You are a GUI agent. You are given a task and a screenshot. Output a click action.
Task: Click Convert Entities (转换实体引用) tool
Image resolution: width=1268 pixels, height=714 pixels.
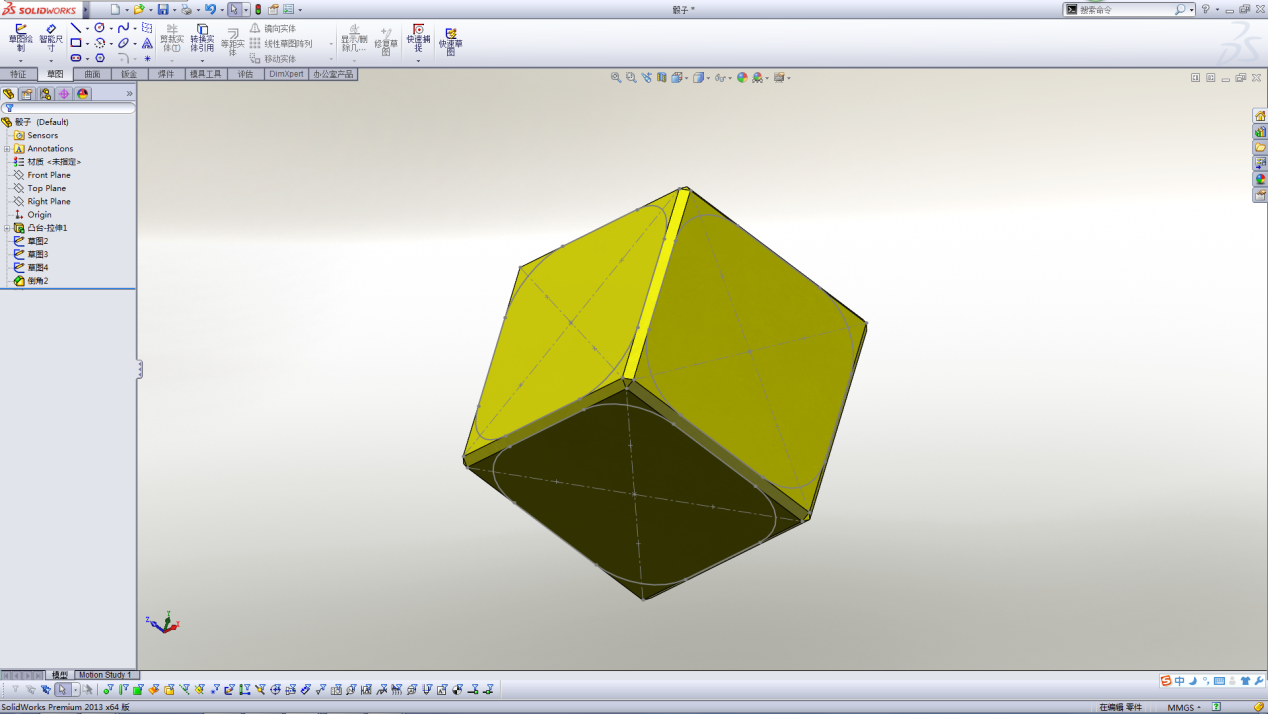click(x=202, y=39)
